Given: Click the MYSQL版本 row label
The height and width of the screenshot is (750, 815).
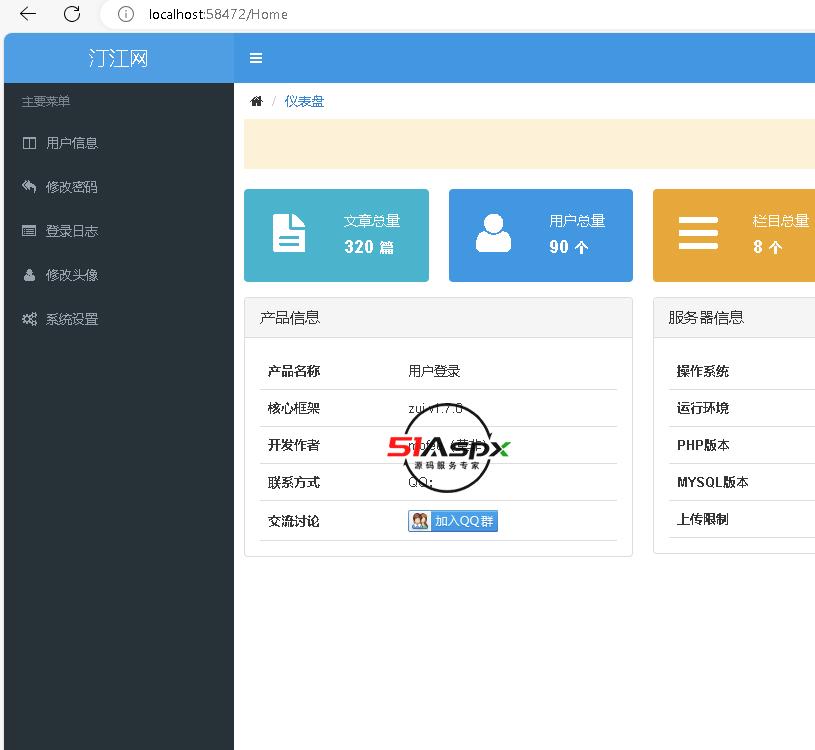Looking at the screenshot, I should (713, 482).
